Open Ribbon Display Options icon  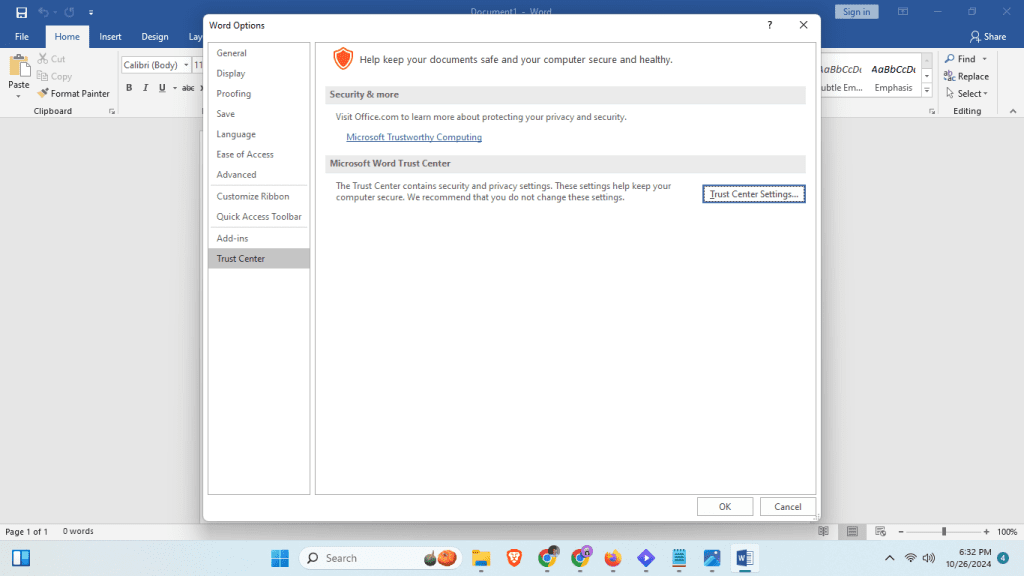(903, 12)
